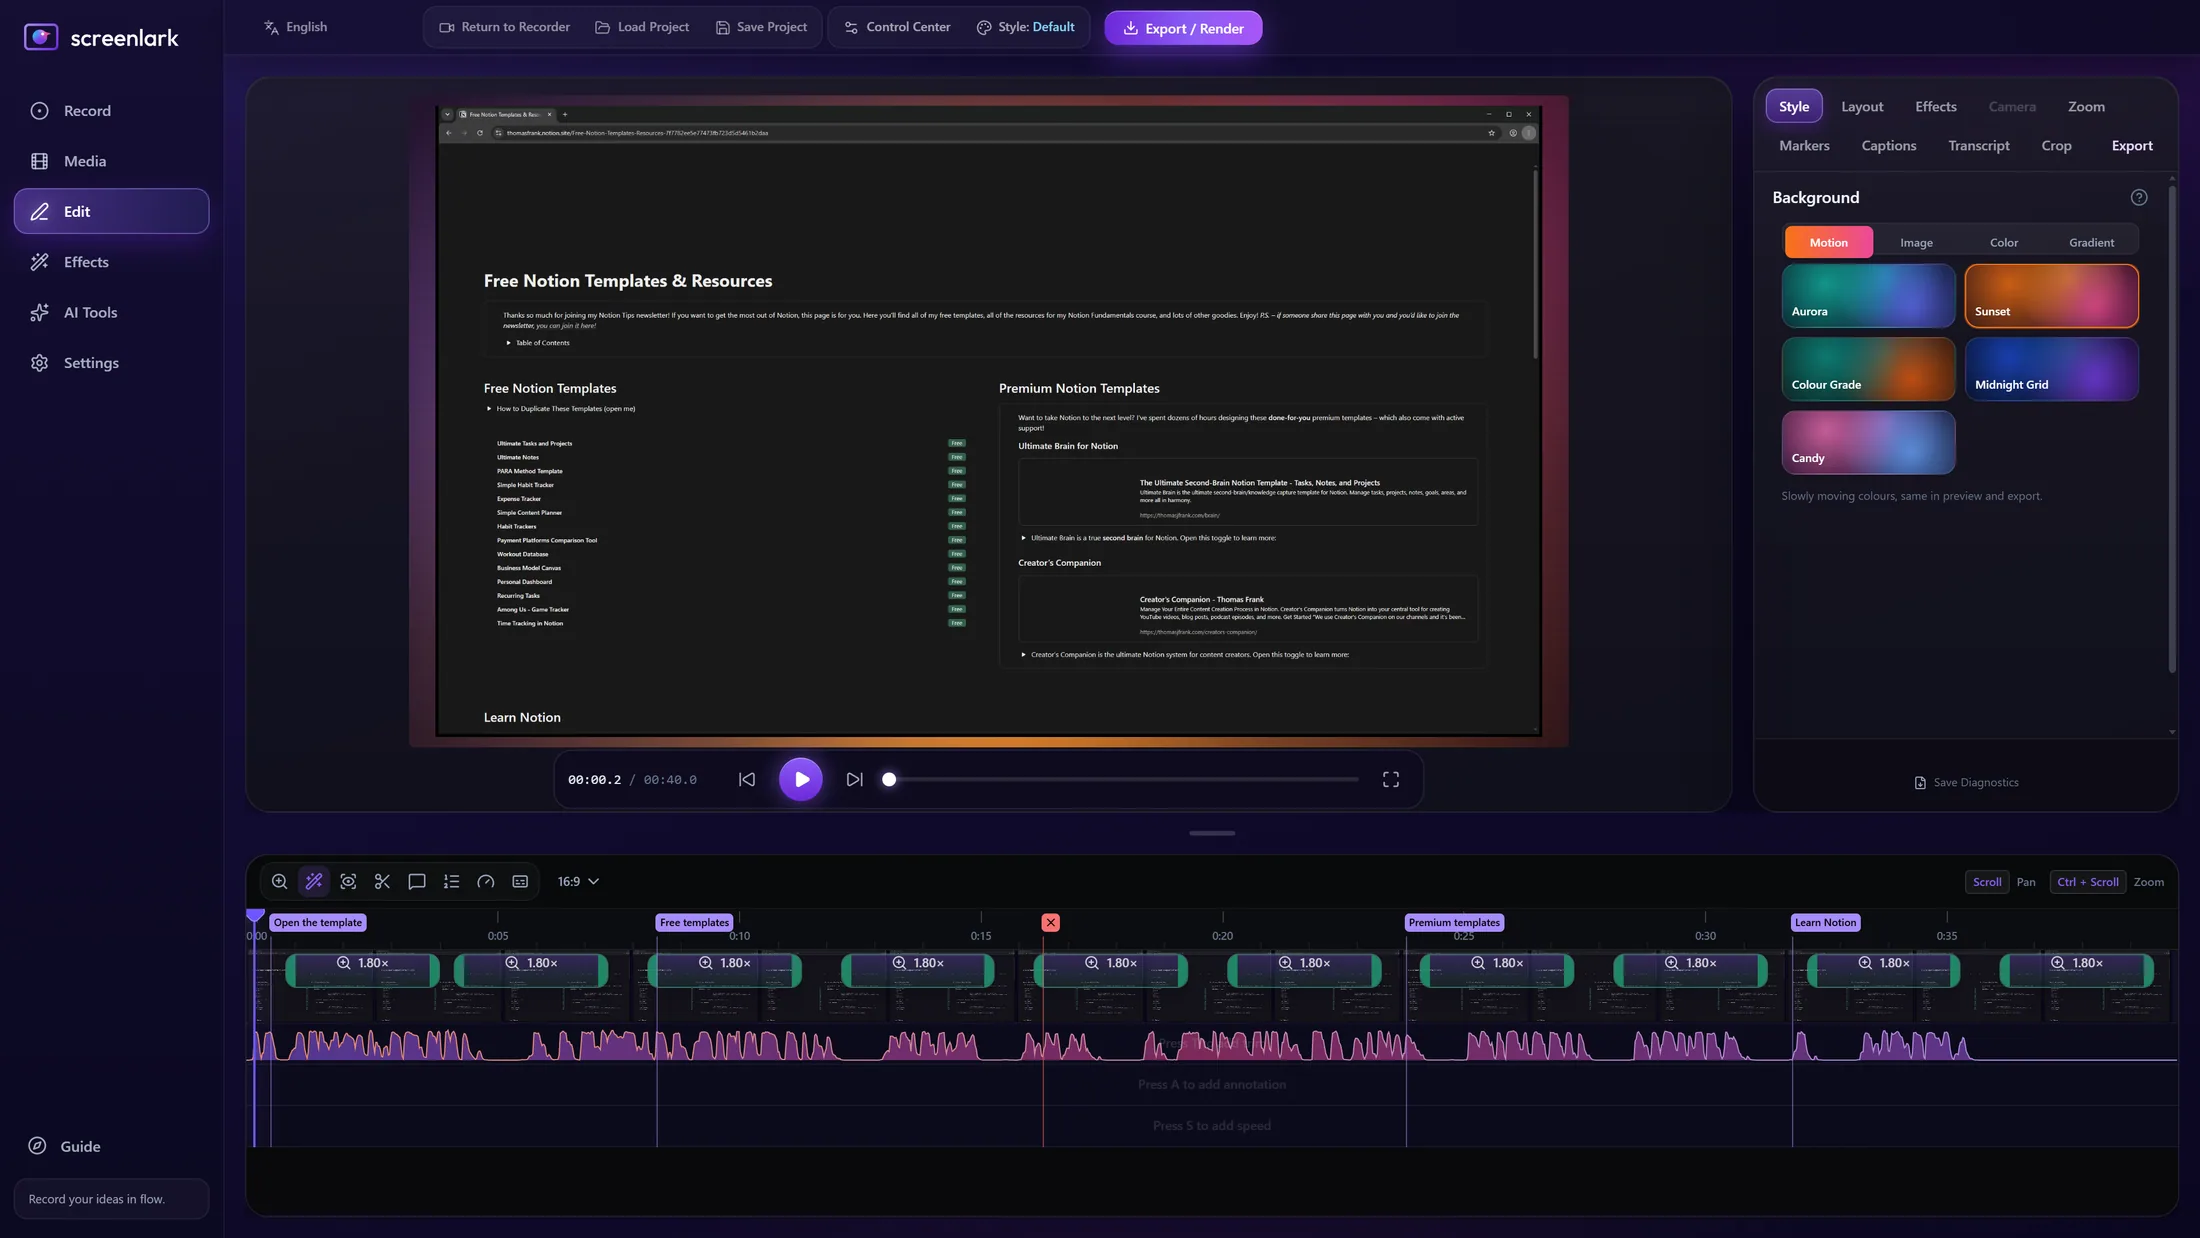Select the Edit item in the sidebar
Viewport: 2200px width, 1238px height.
click(111, 212)
